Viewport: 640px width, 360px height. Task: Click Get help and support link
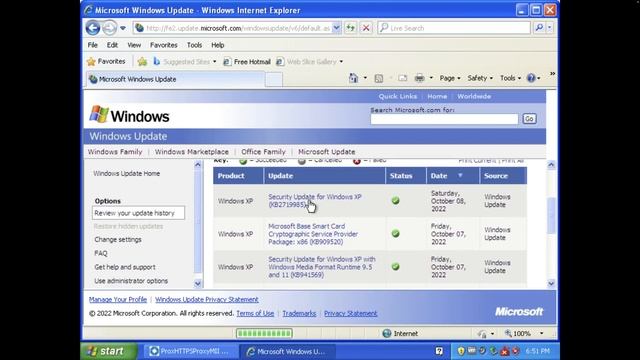click(125, 267)
